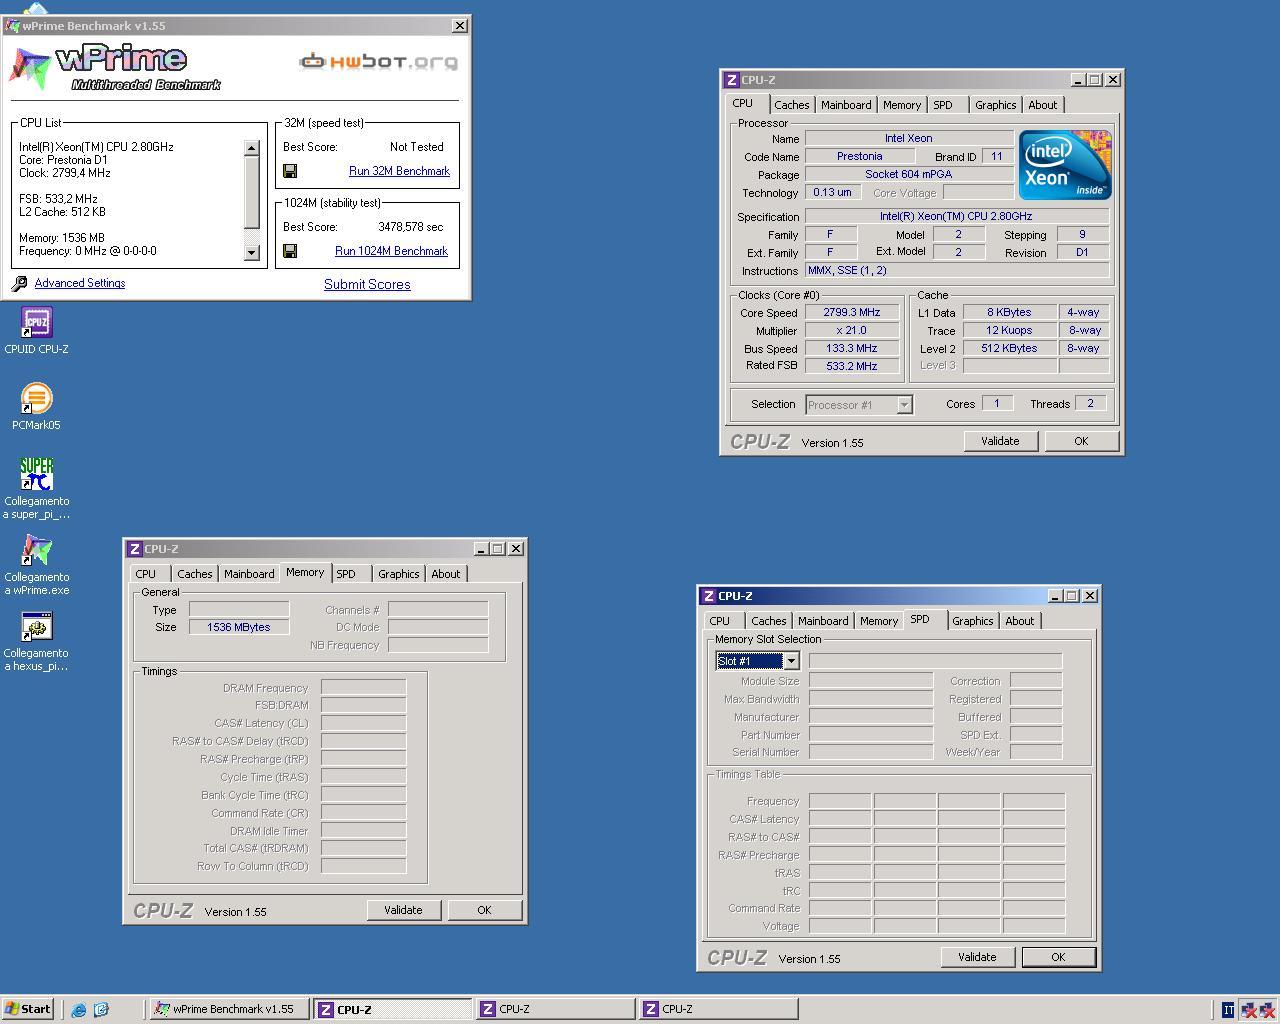Click OK in Memory CPU-Z window
This screenshot has height=1024, width=1280.
(484, 910)
